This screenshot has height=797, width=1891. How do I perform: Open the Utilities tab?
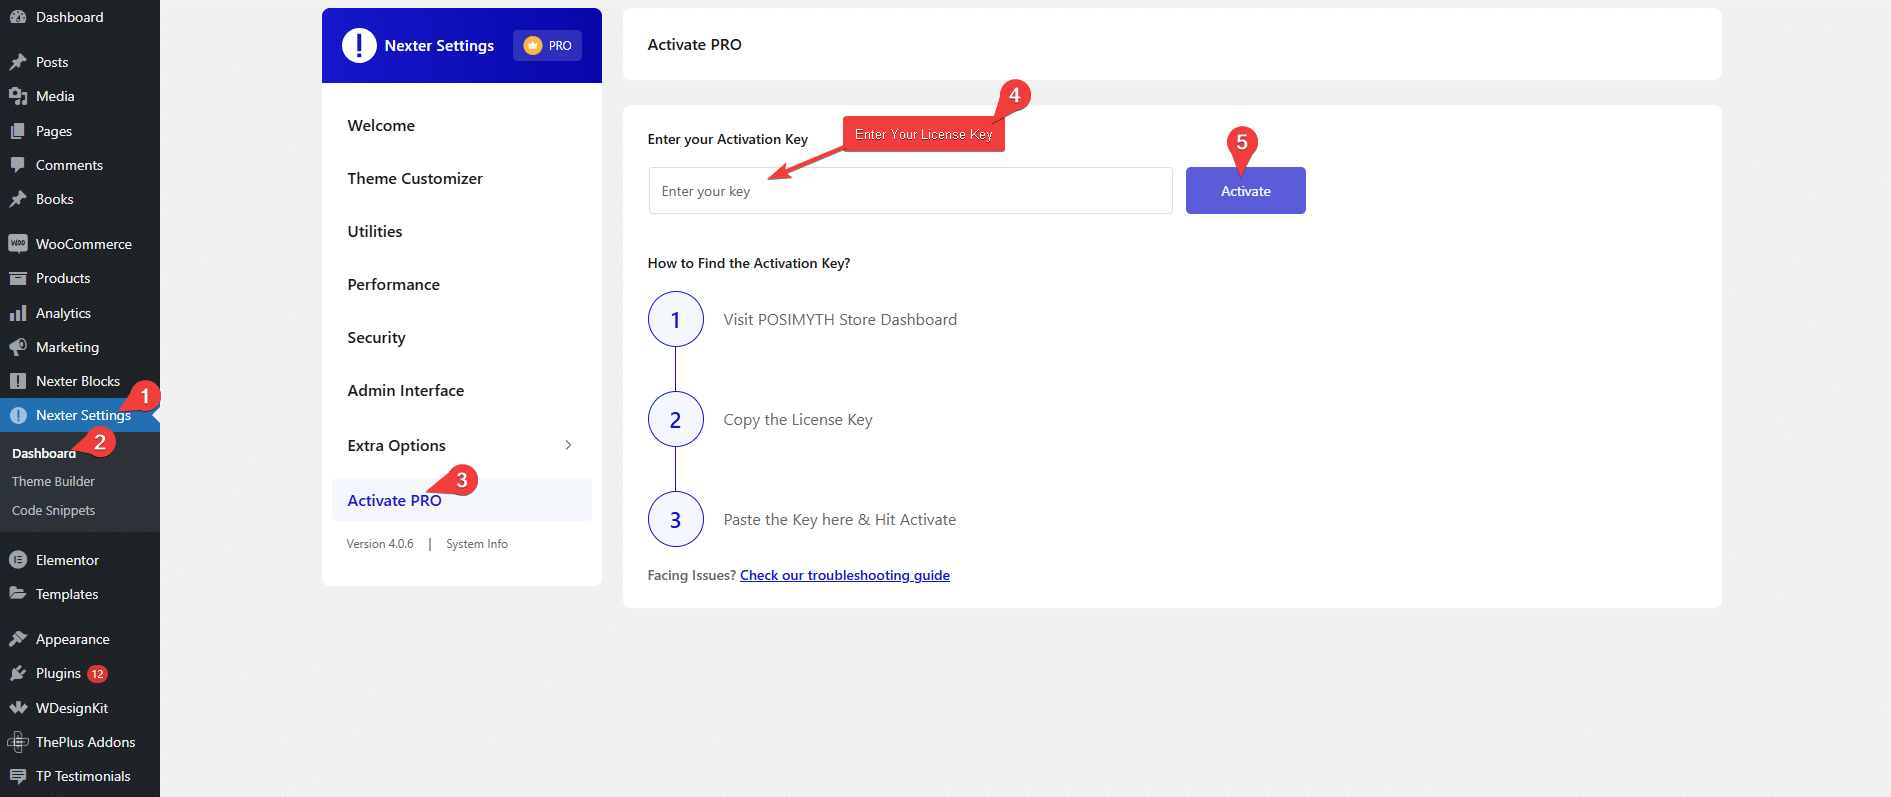tap(375, 231)
